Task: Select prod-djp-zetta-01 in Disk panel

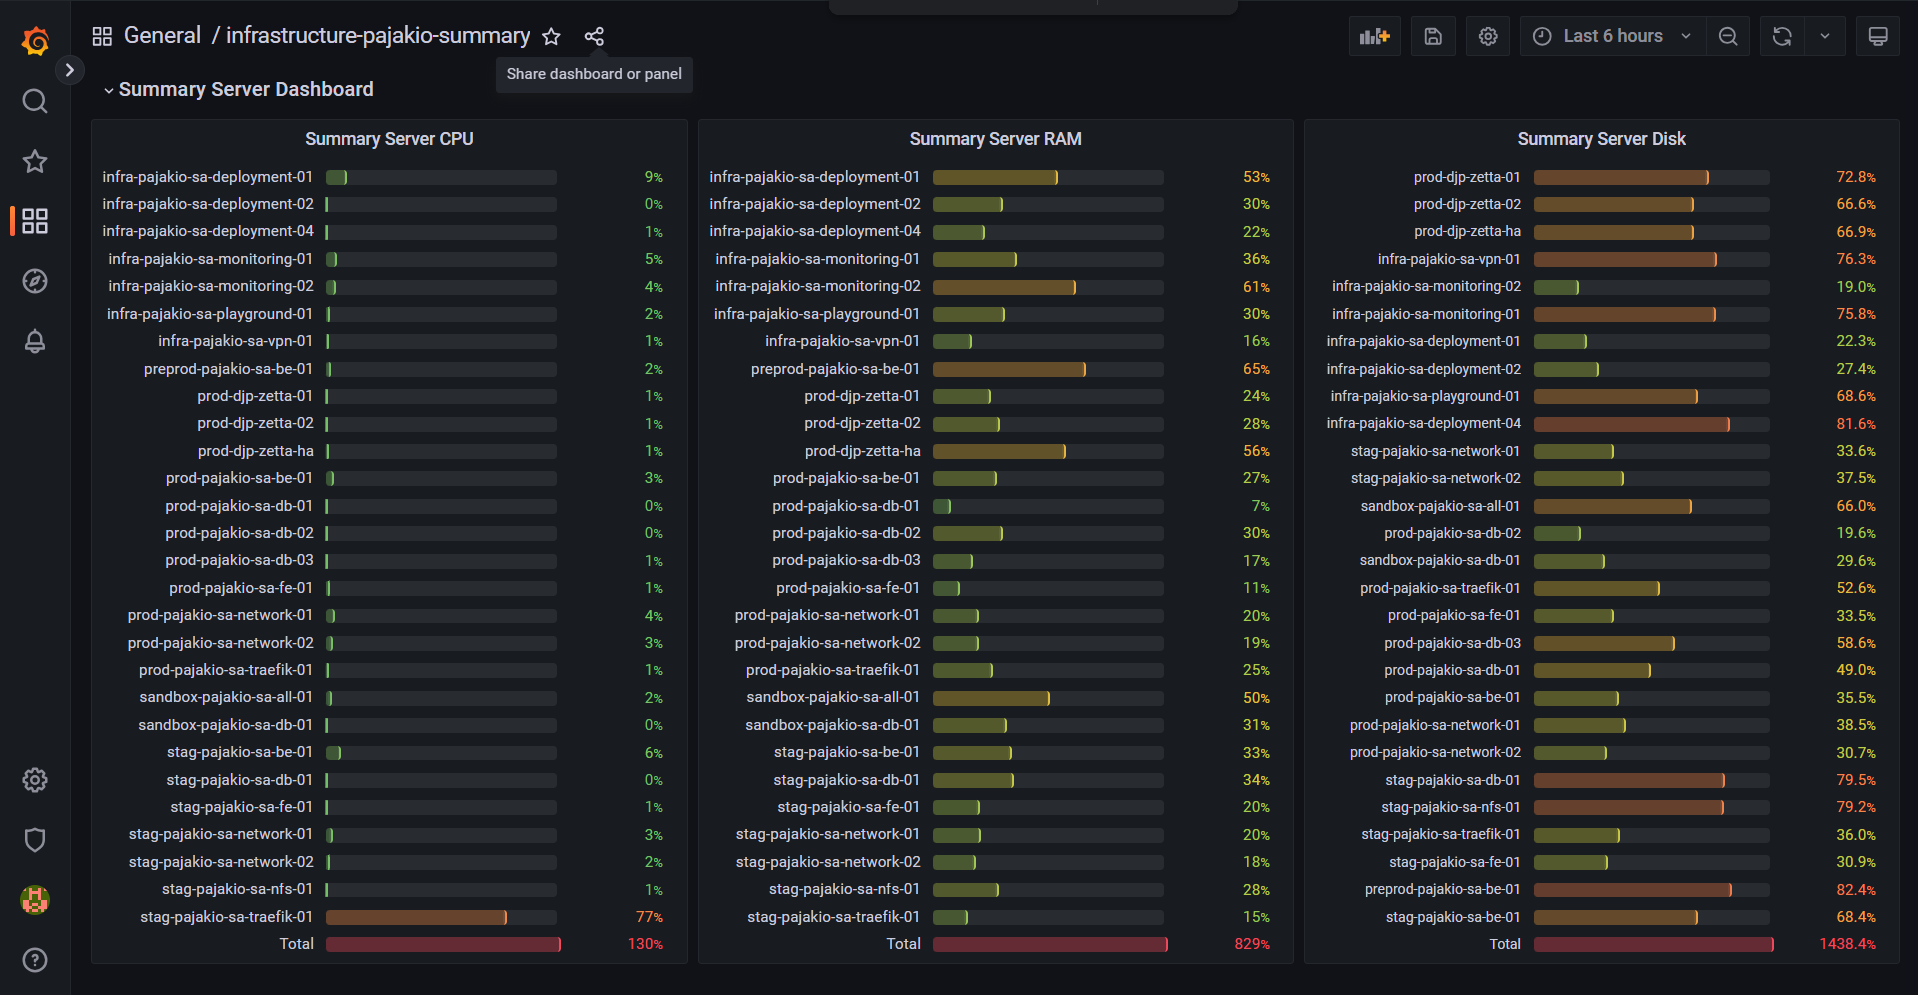Action: 1467,177
